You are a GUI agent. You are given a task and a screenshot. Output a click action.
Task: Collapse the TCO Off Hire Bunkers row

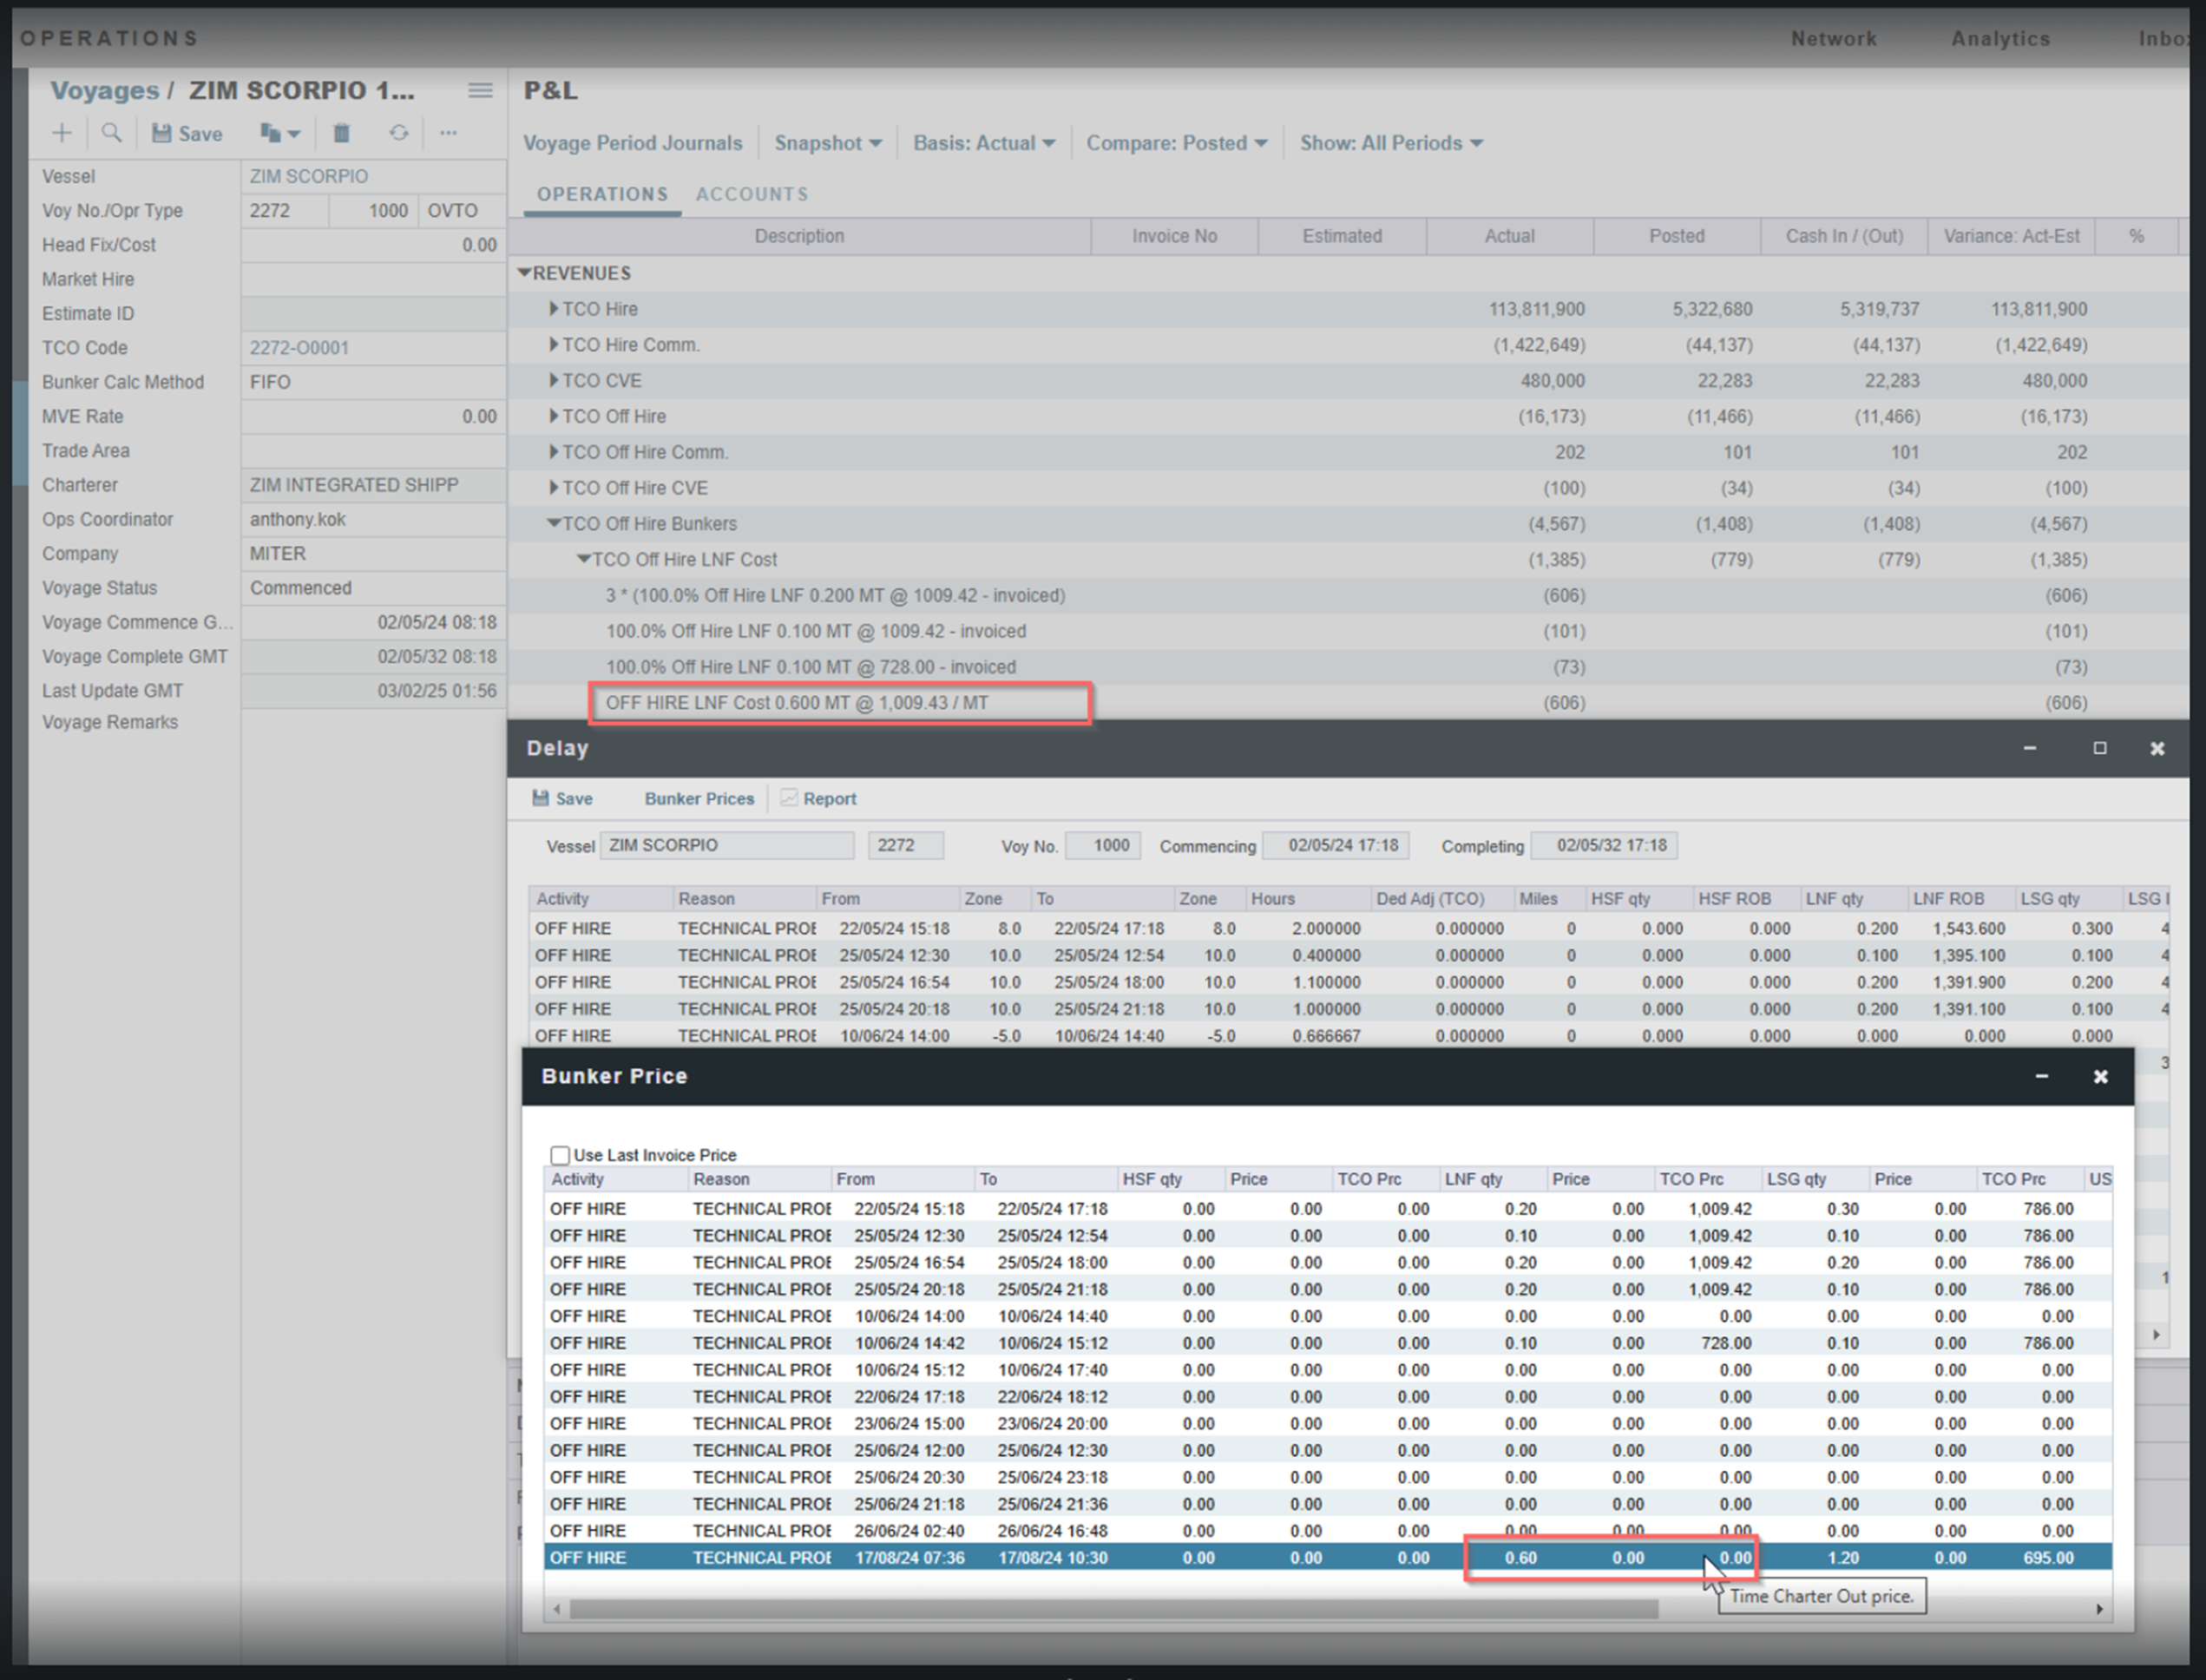553,523
